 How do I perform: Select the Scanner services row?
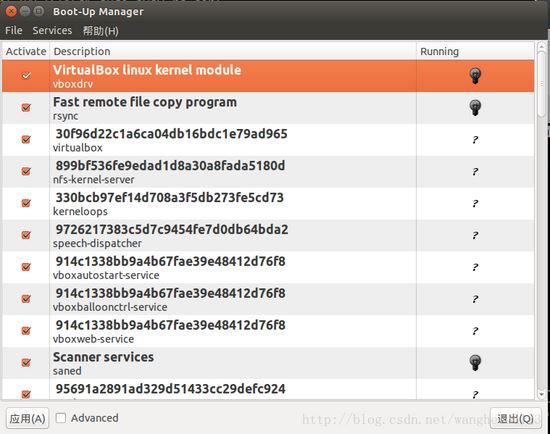[x=268, y=363]
